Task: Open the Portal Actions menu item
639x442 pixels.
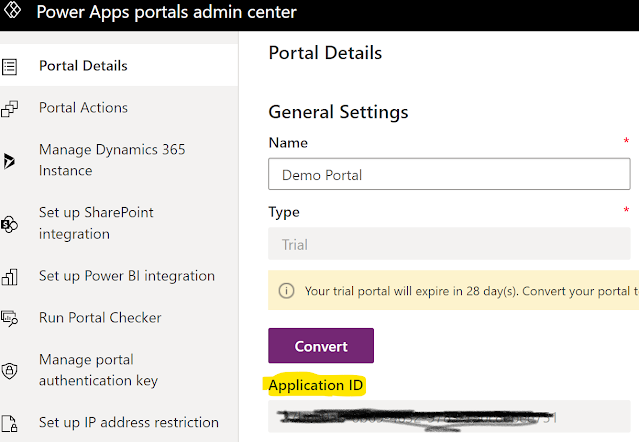Action: point(83,108)
